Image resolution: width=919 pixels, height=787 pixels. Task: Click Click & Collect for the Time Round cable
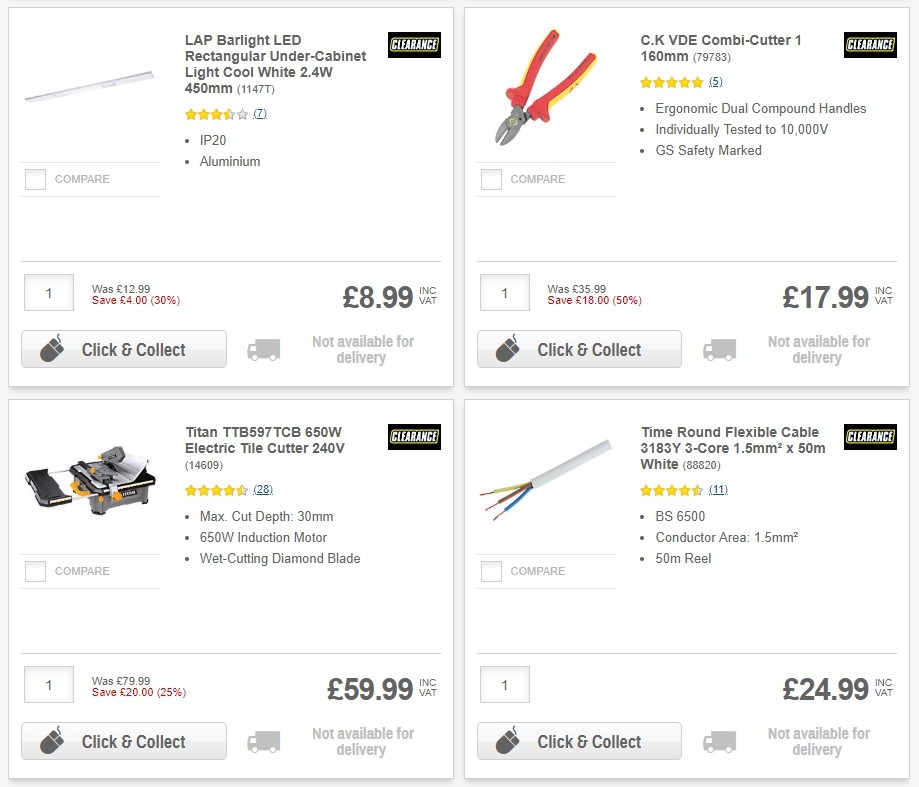point(579,741)
